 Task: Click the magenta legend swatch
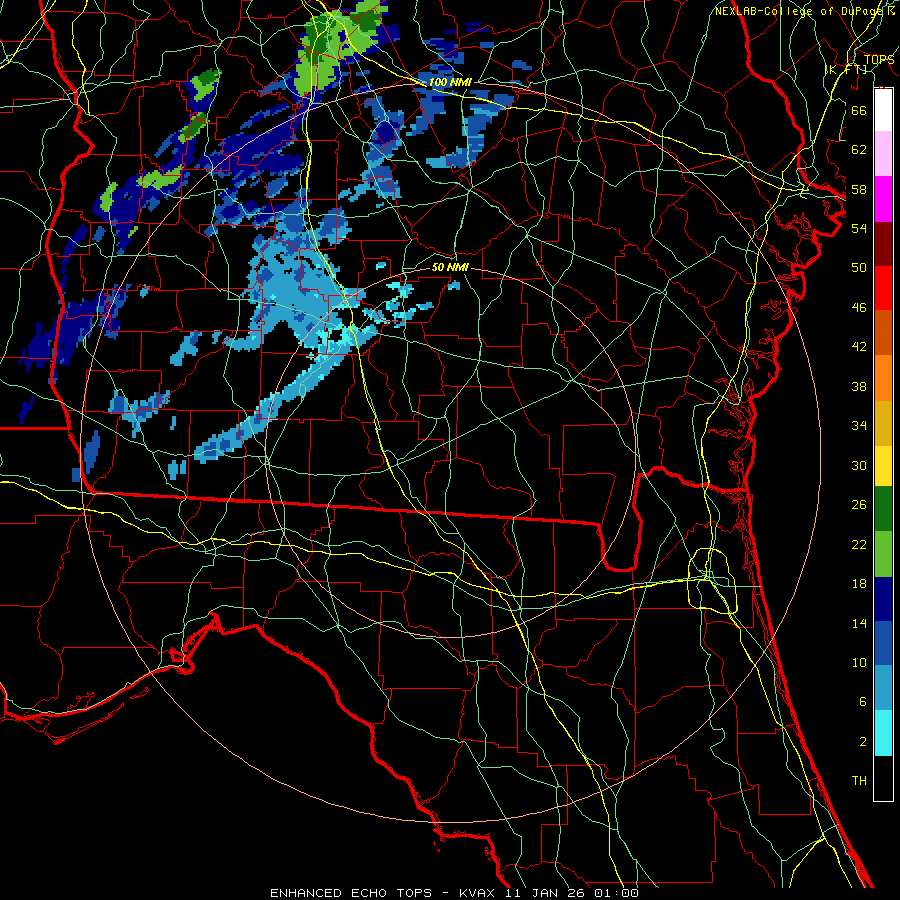point(883,199)
